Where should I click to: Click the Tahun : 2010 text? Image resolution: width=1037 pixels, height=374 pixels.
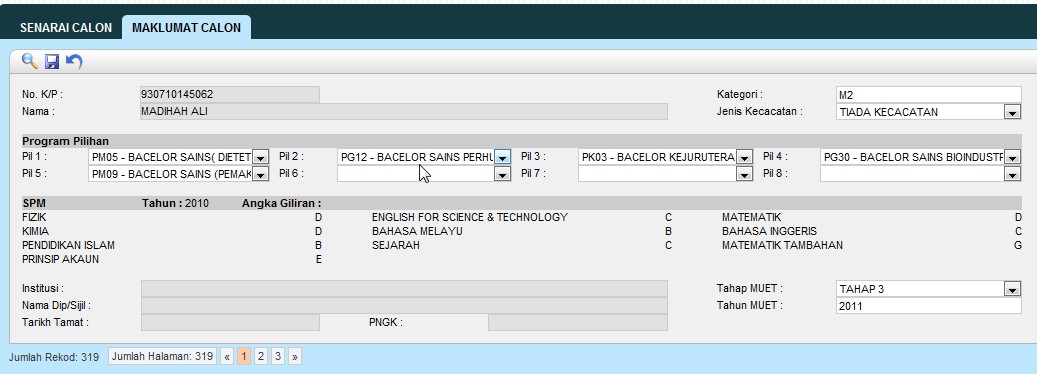[x=175, y=203]
